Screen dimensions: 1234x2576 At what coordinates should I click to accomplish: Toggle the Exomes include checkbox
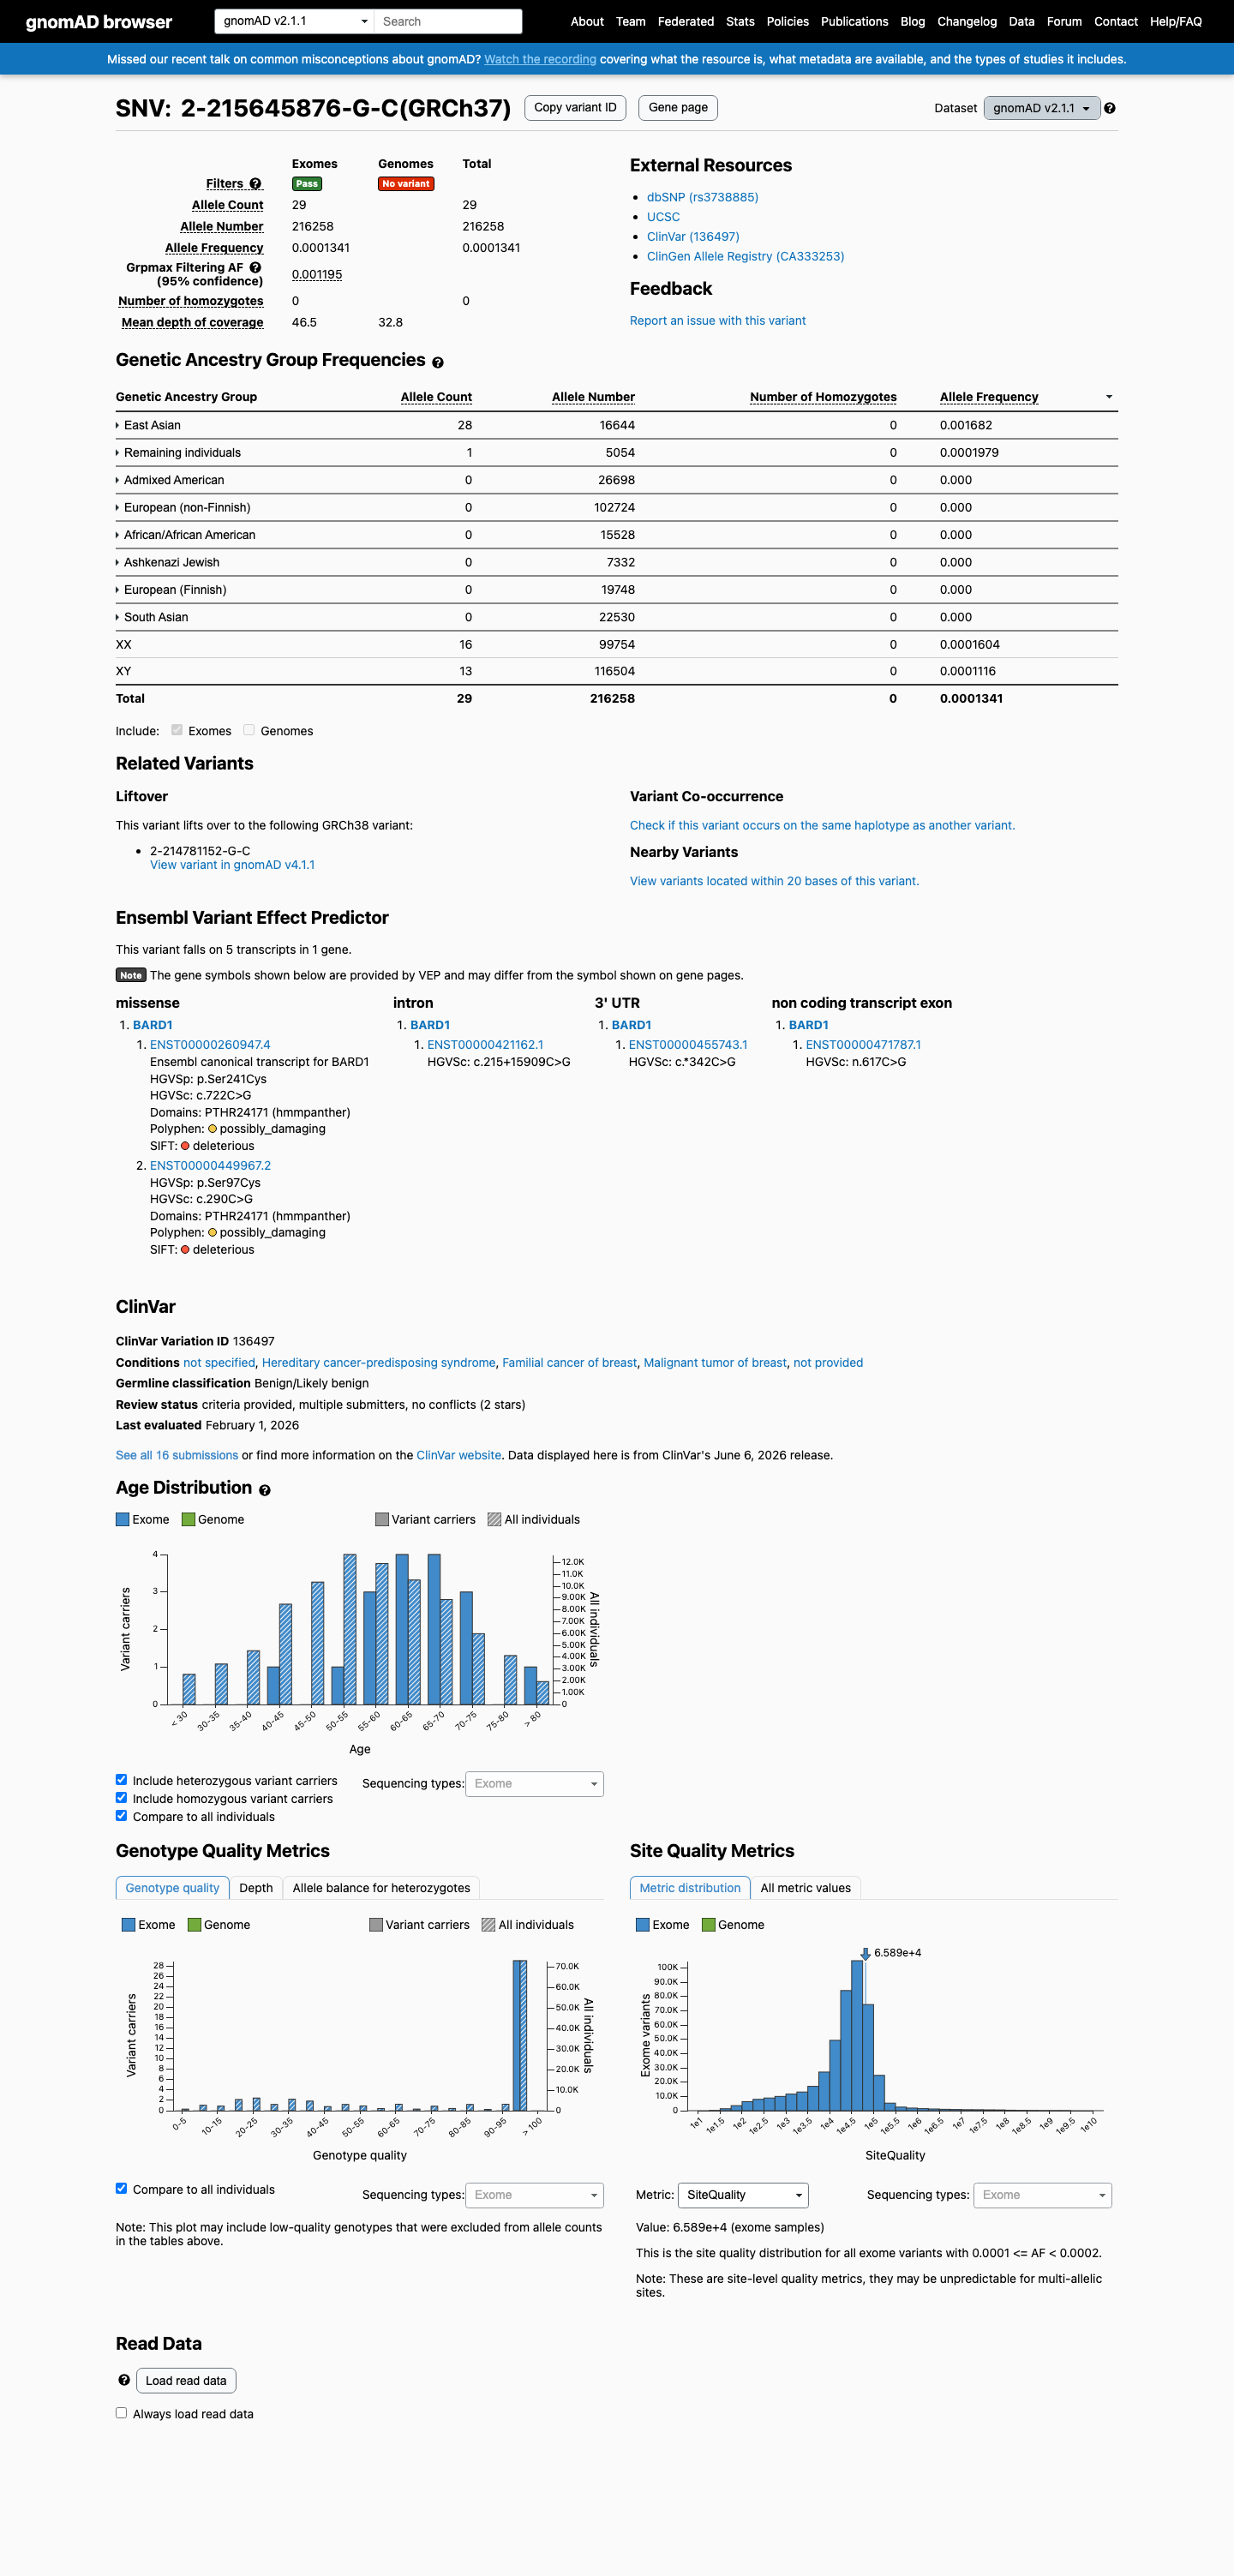coord(177,730)
